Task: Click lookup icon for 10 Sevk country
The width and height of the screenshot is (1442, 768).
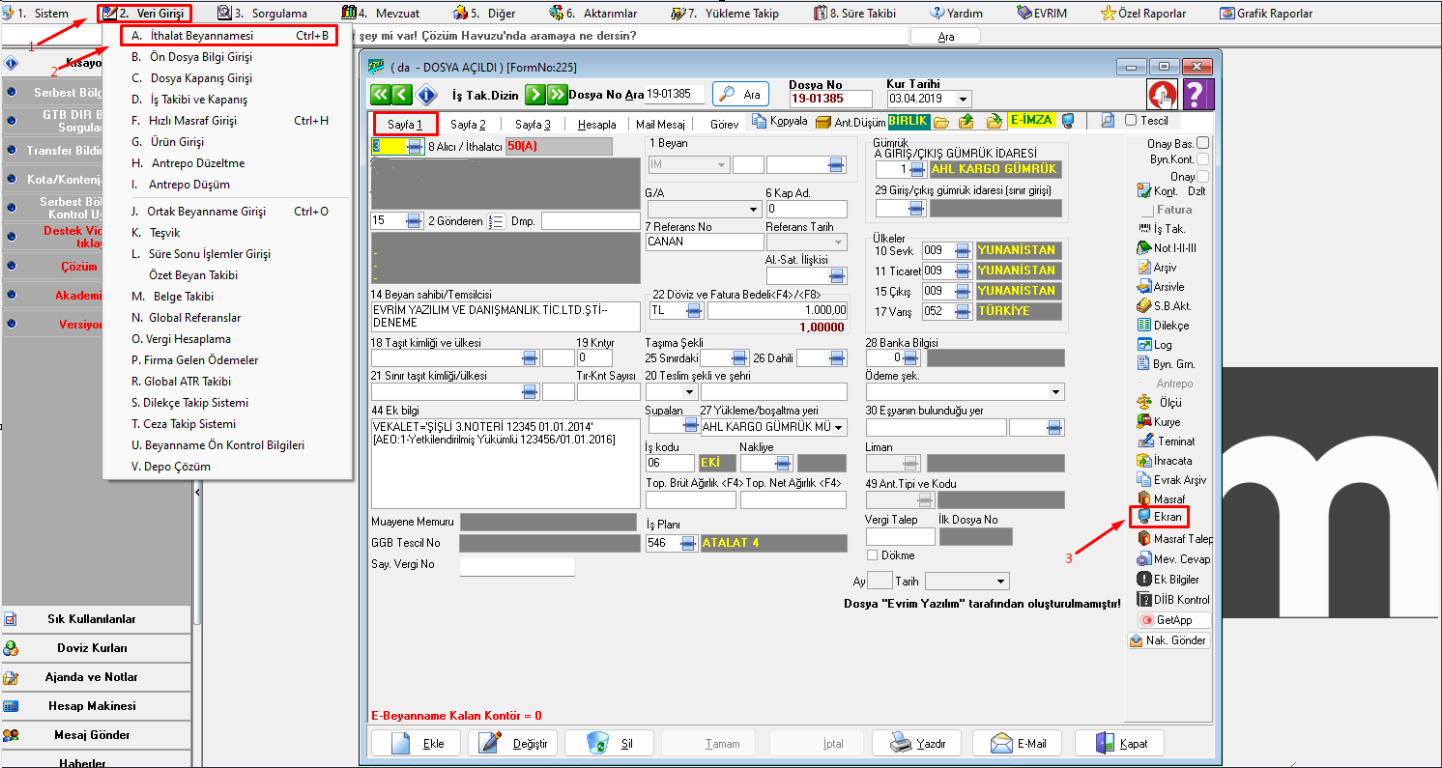Action: [x=963, y=250]
